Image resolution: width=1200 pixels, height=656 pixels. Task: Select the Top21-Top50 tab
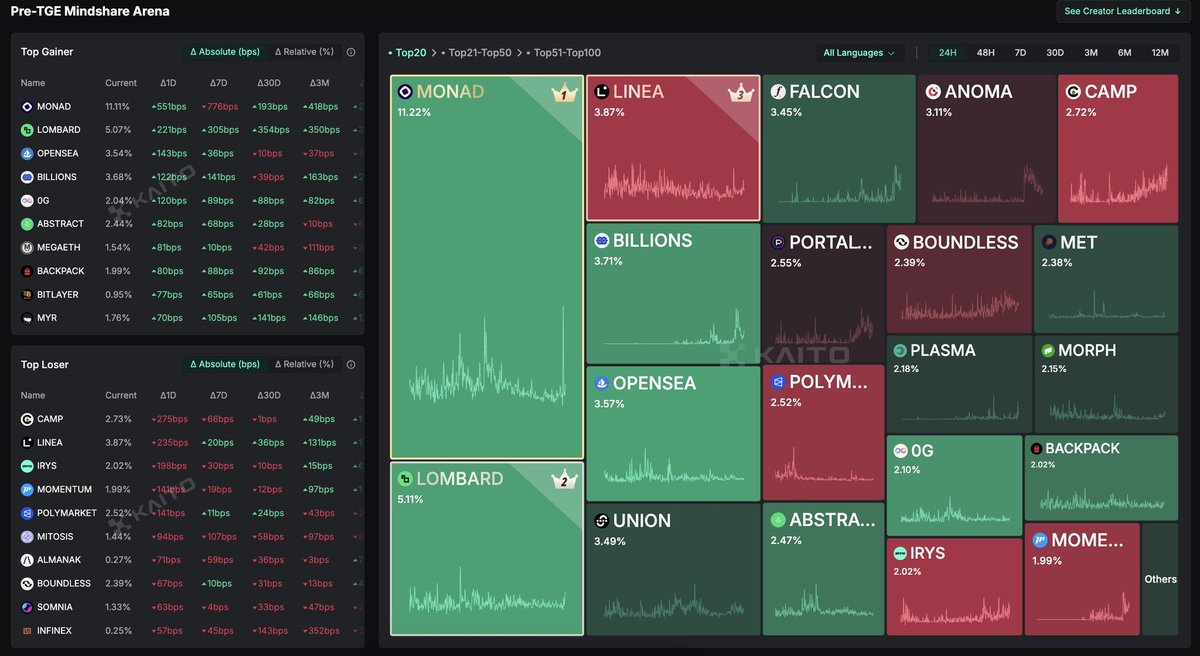pos(476,53)
